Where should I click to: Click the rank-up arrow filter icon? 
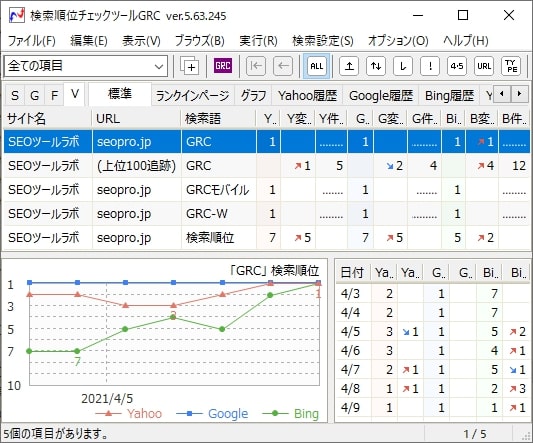[349, 66]
